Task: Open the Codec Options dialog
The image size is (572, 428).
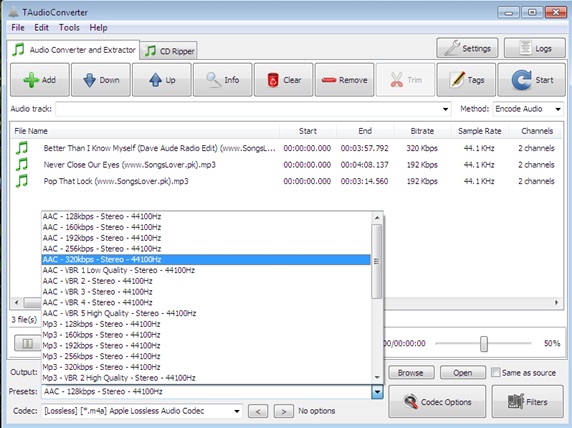Action: [437, 402]
